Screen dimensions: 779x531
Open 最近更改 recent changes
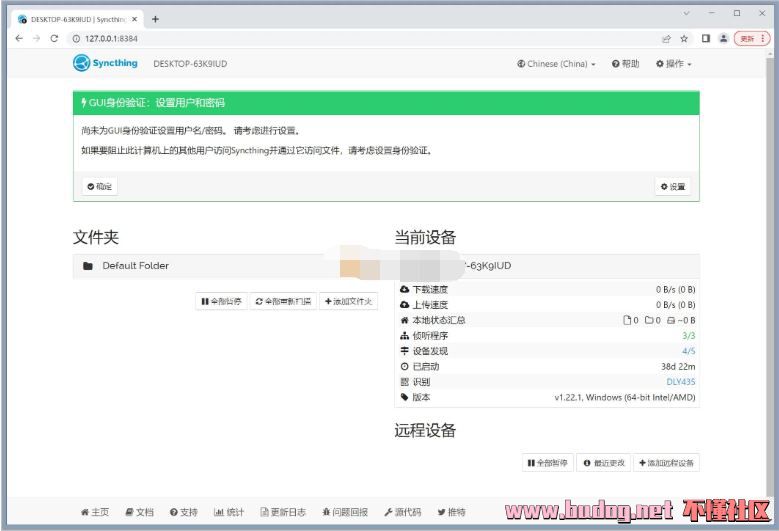pos(604,462)
